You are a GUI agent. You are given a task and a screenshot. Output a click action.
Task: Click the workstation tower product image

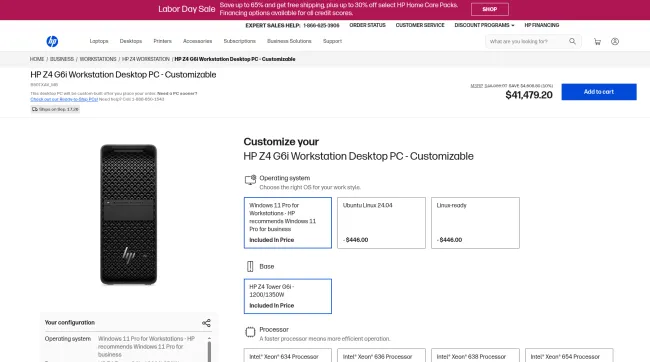(129, 214)
